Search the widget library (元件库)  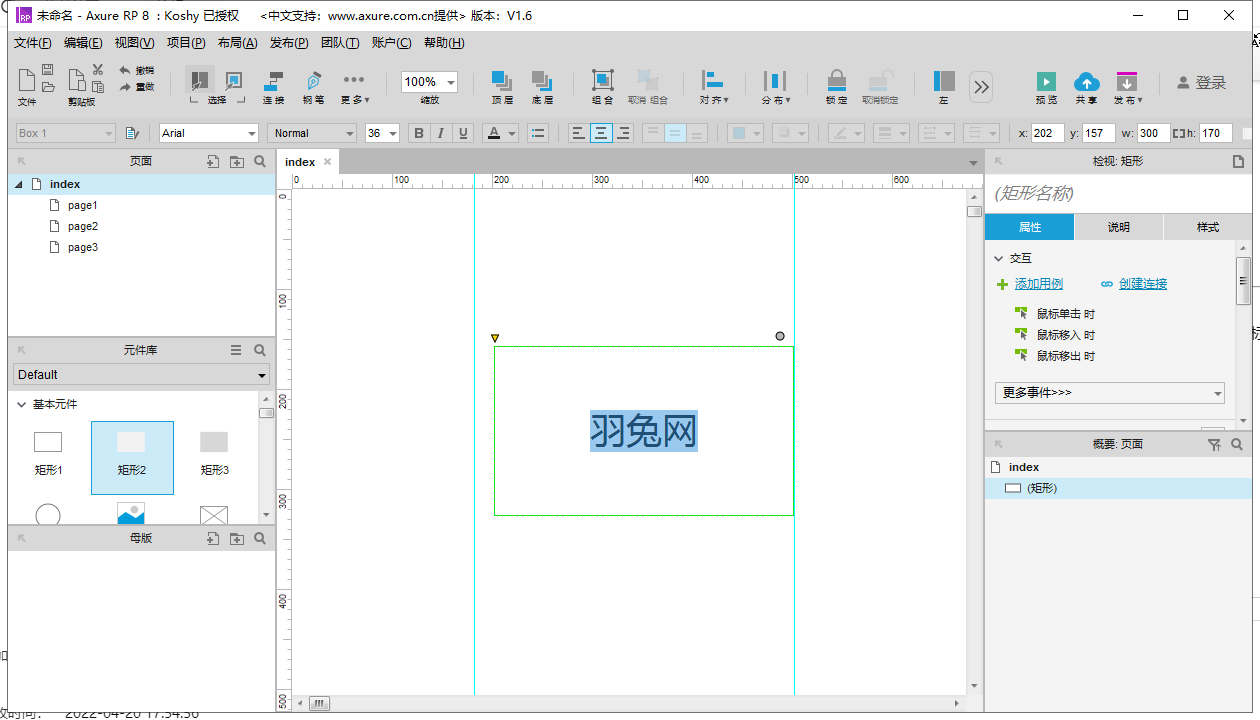(x=260, y=350)
